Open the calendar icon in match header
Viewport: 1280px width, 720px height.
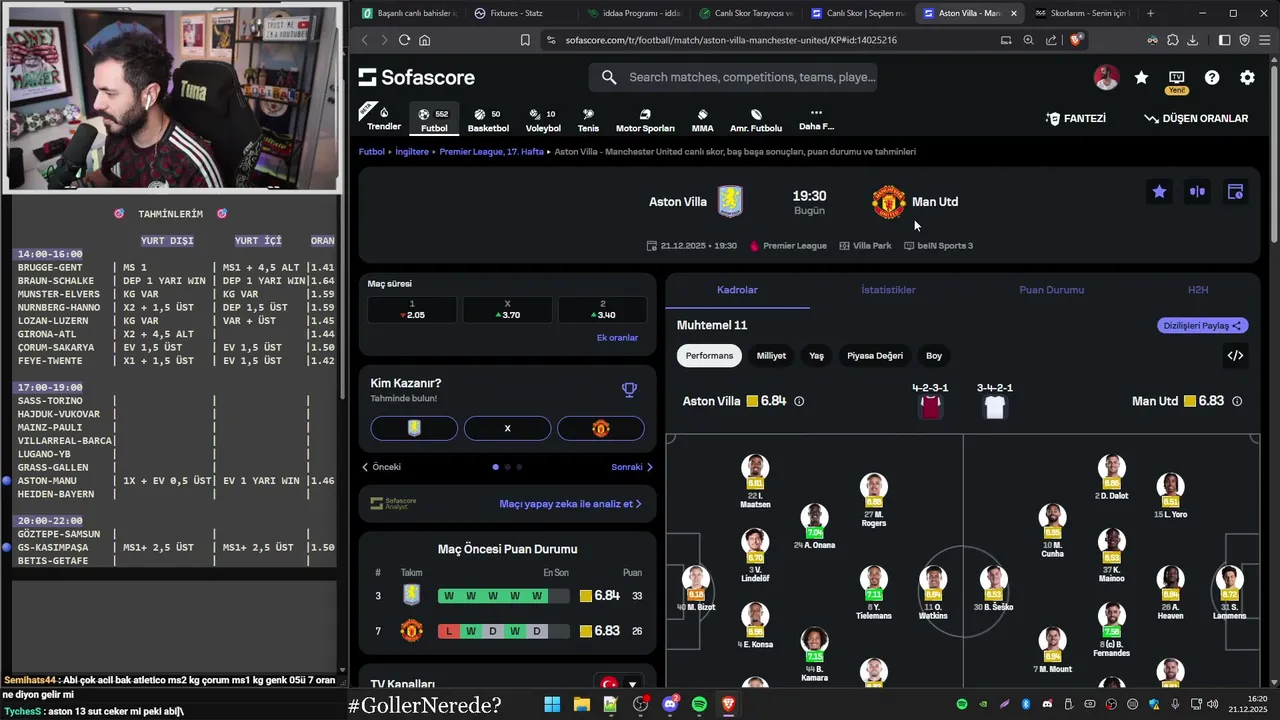tap(1235, 192)
